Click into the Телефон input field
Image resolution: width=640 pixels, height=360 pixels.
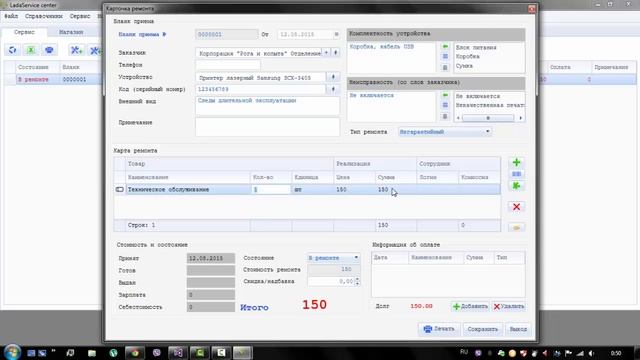point(228,65)
